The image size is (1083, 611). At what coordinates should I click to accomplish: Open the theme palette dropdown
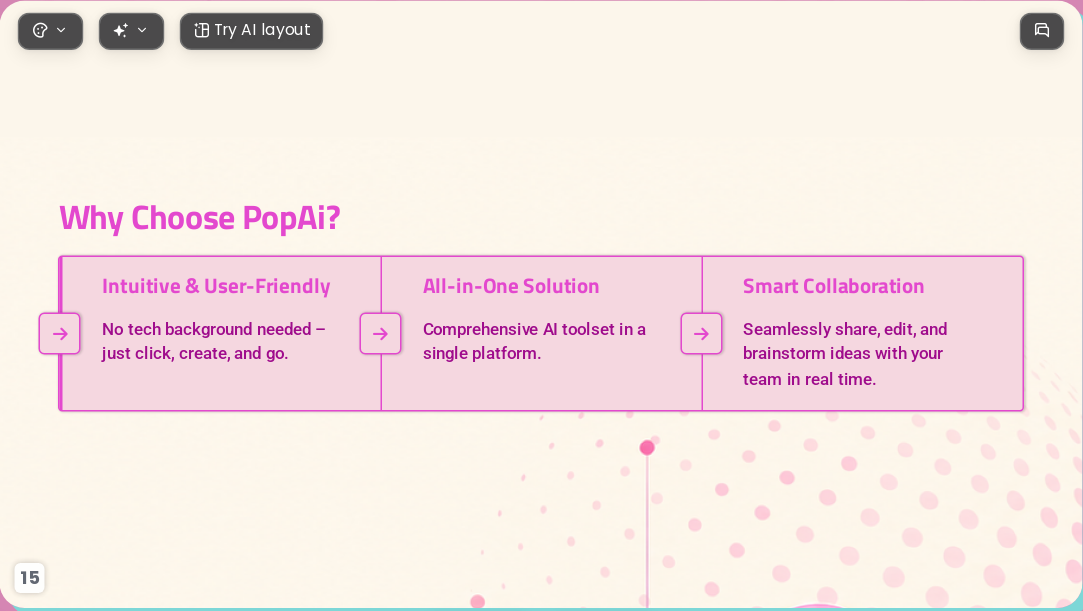tap(50, 31)
